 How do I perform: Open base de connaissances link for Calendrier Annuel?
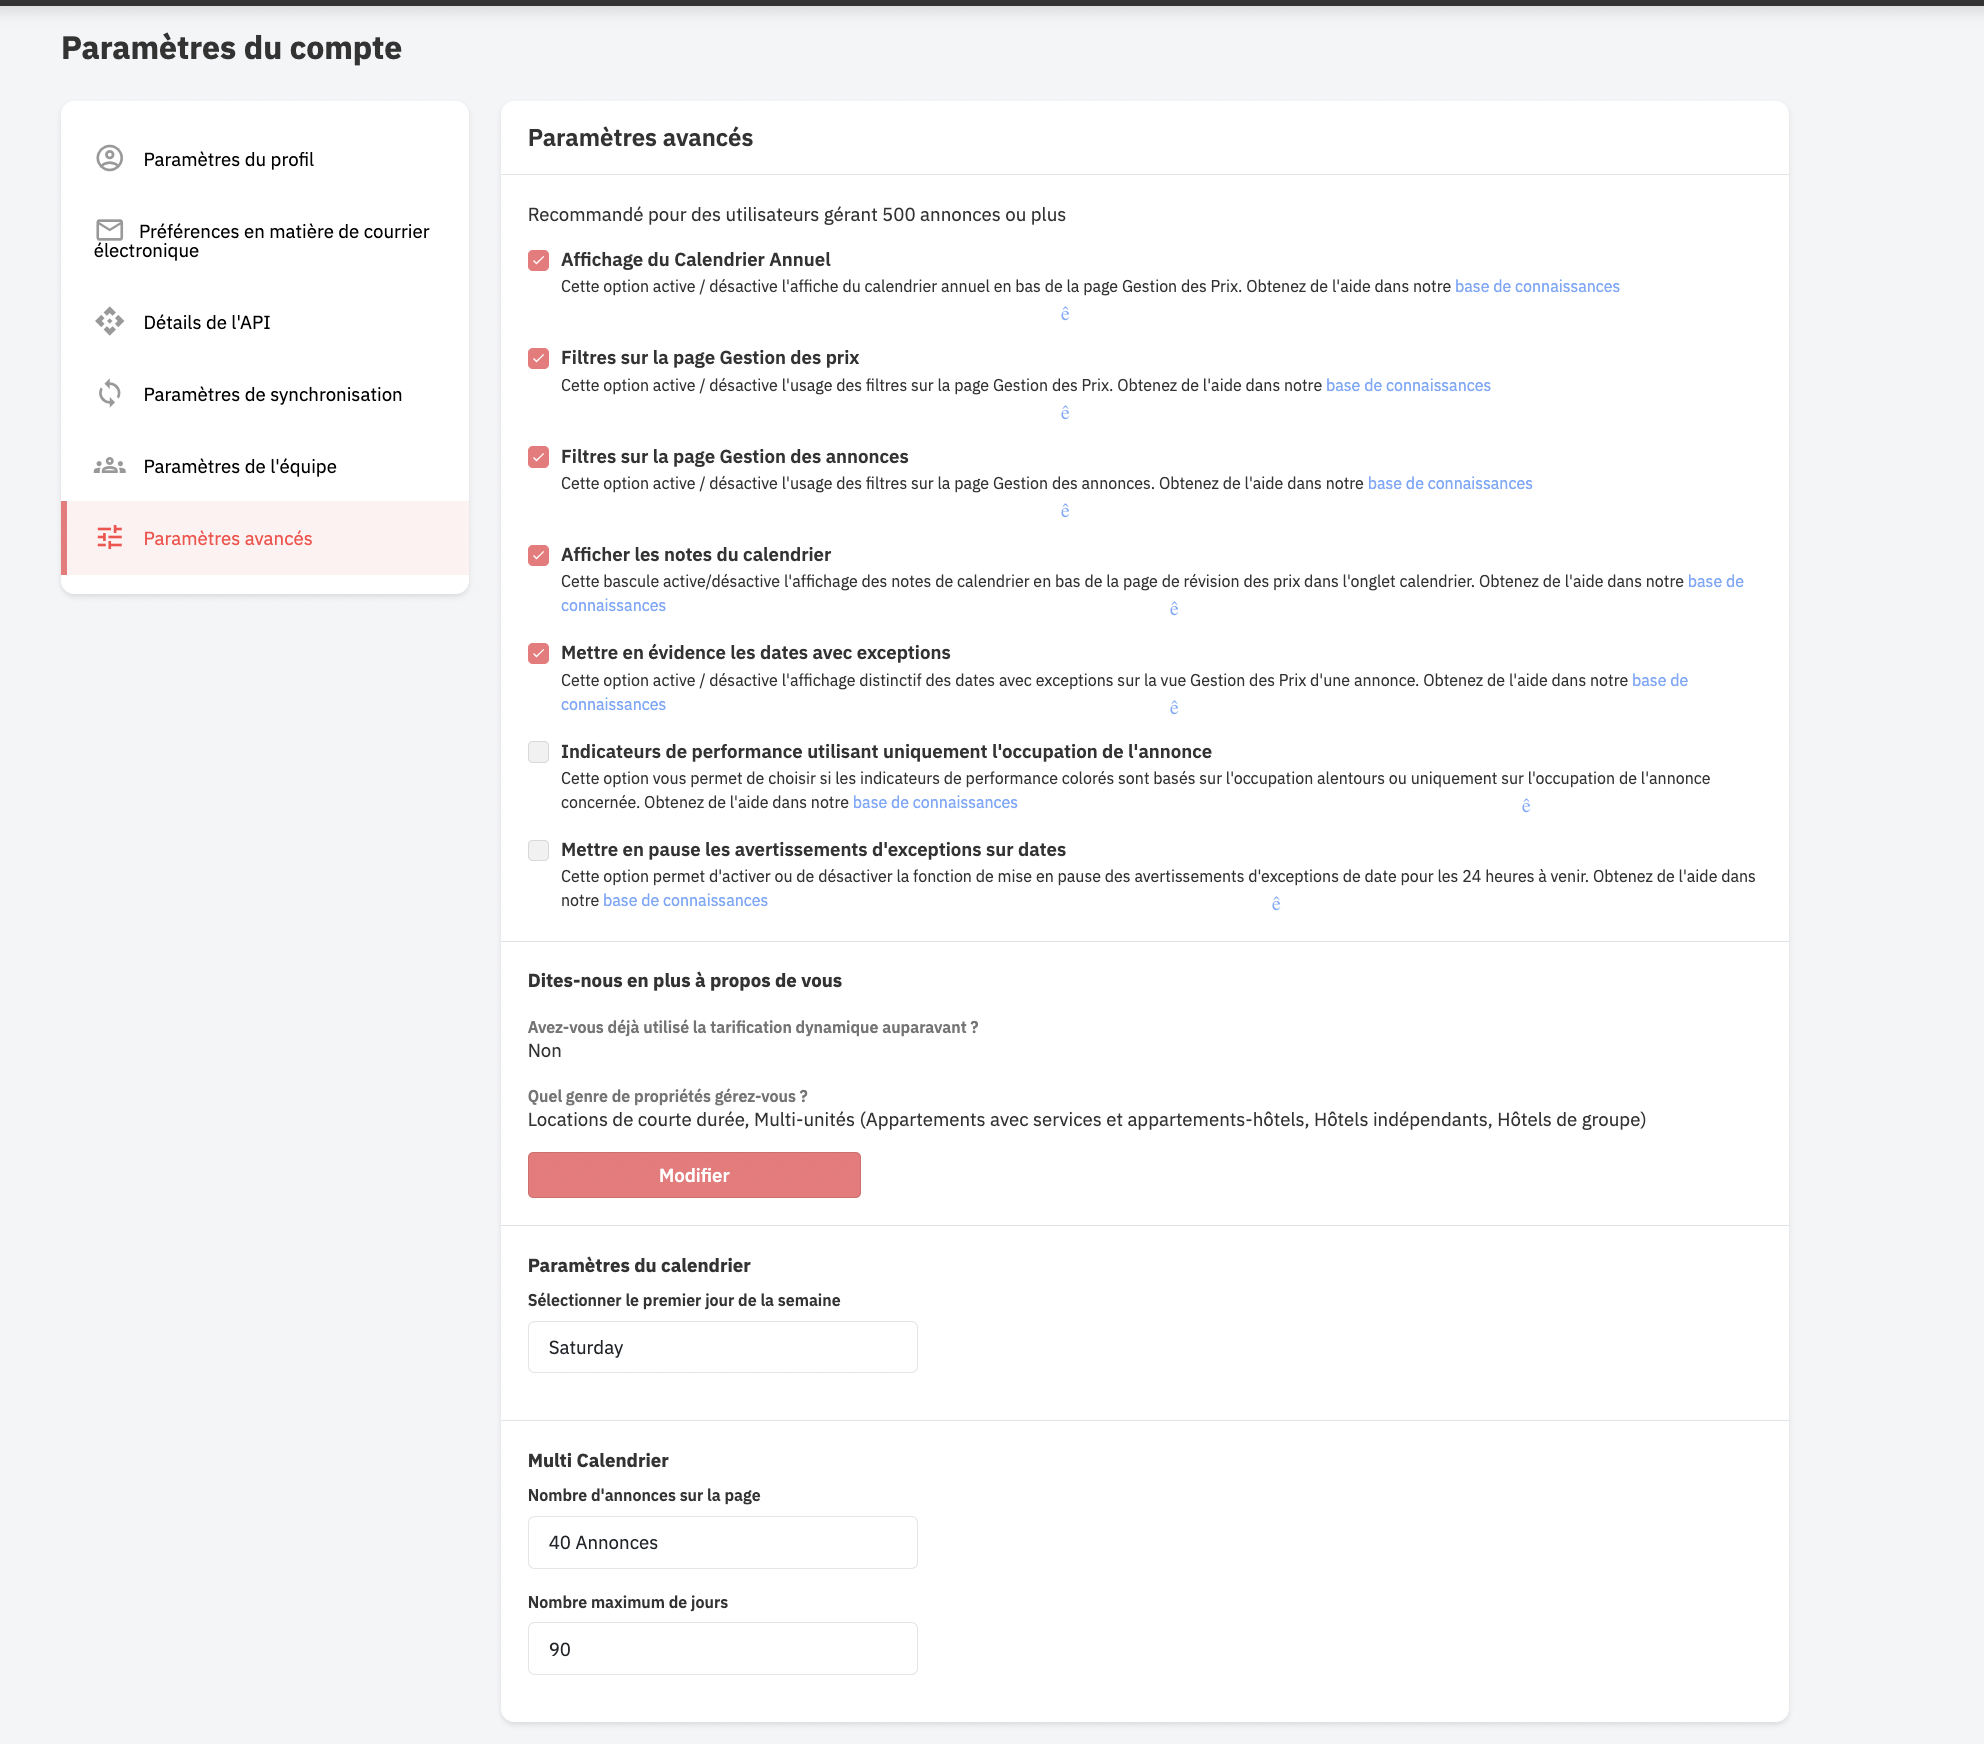tap(1537, 286)
